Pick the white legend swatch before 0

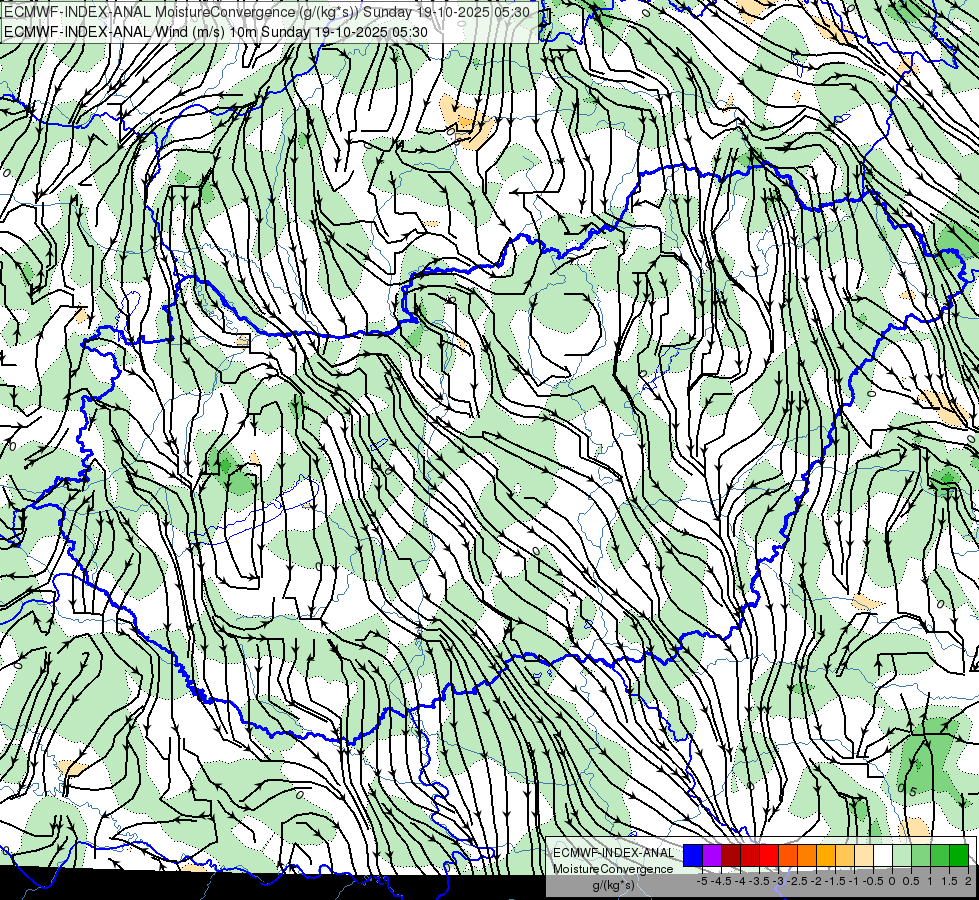[x=883, y=855]
